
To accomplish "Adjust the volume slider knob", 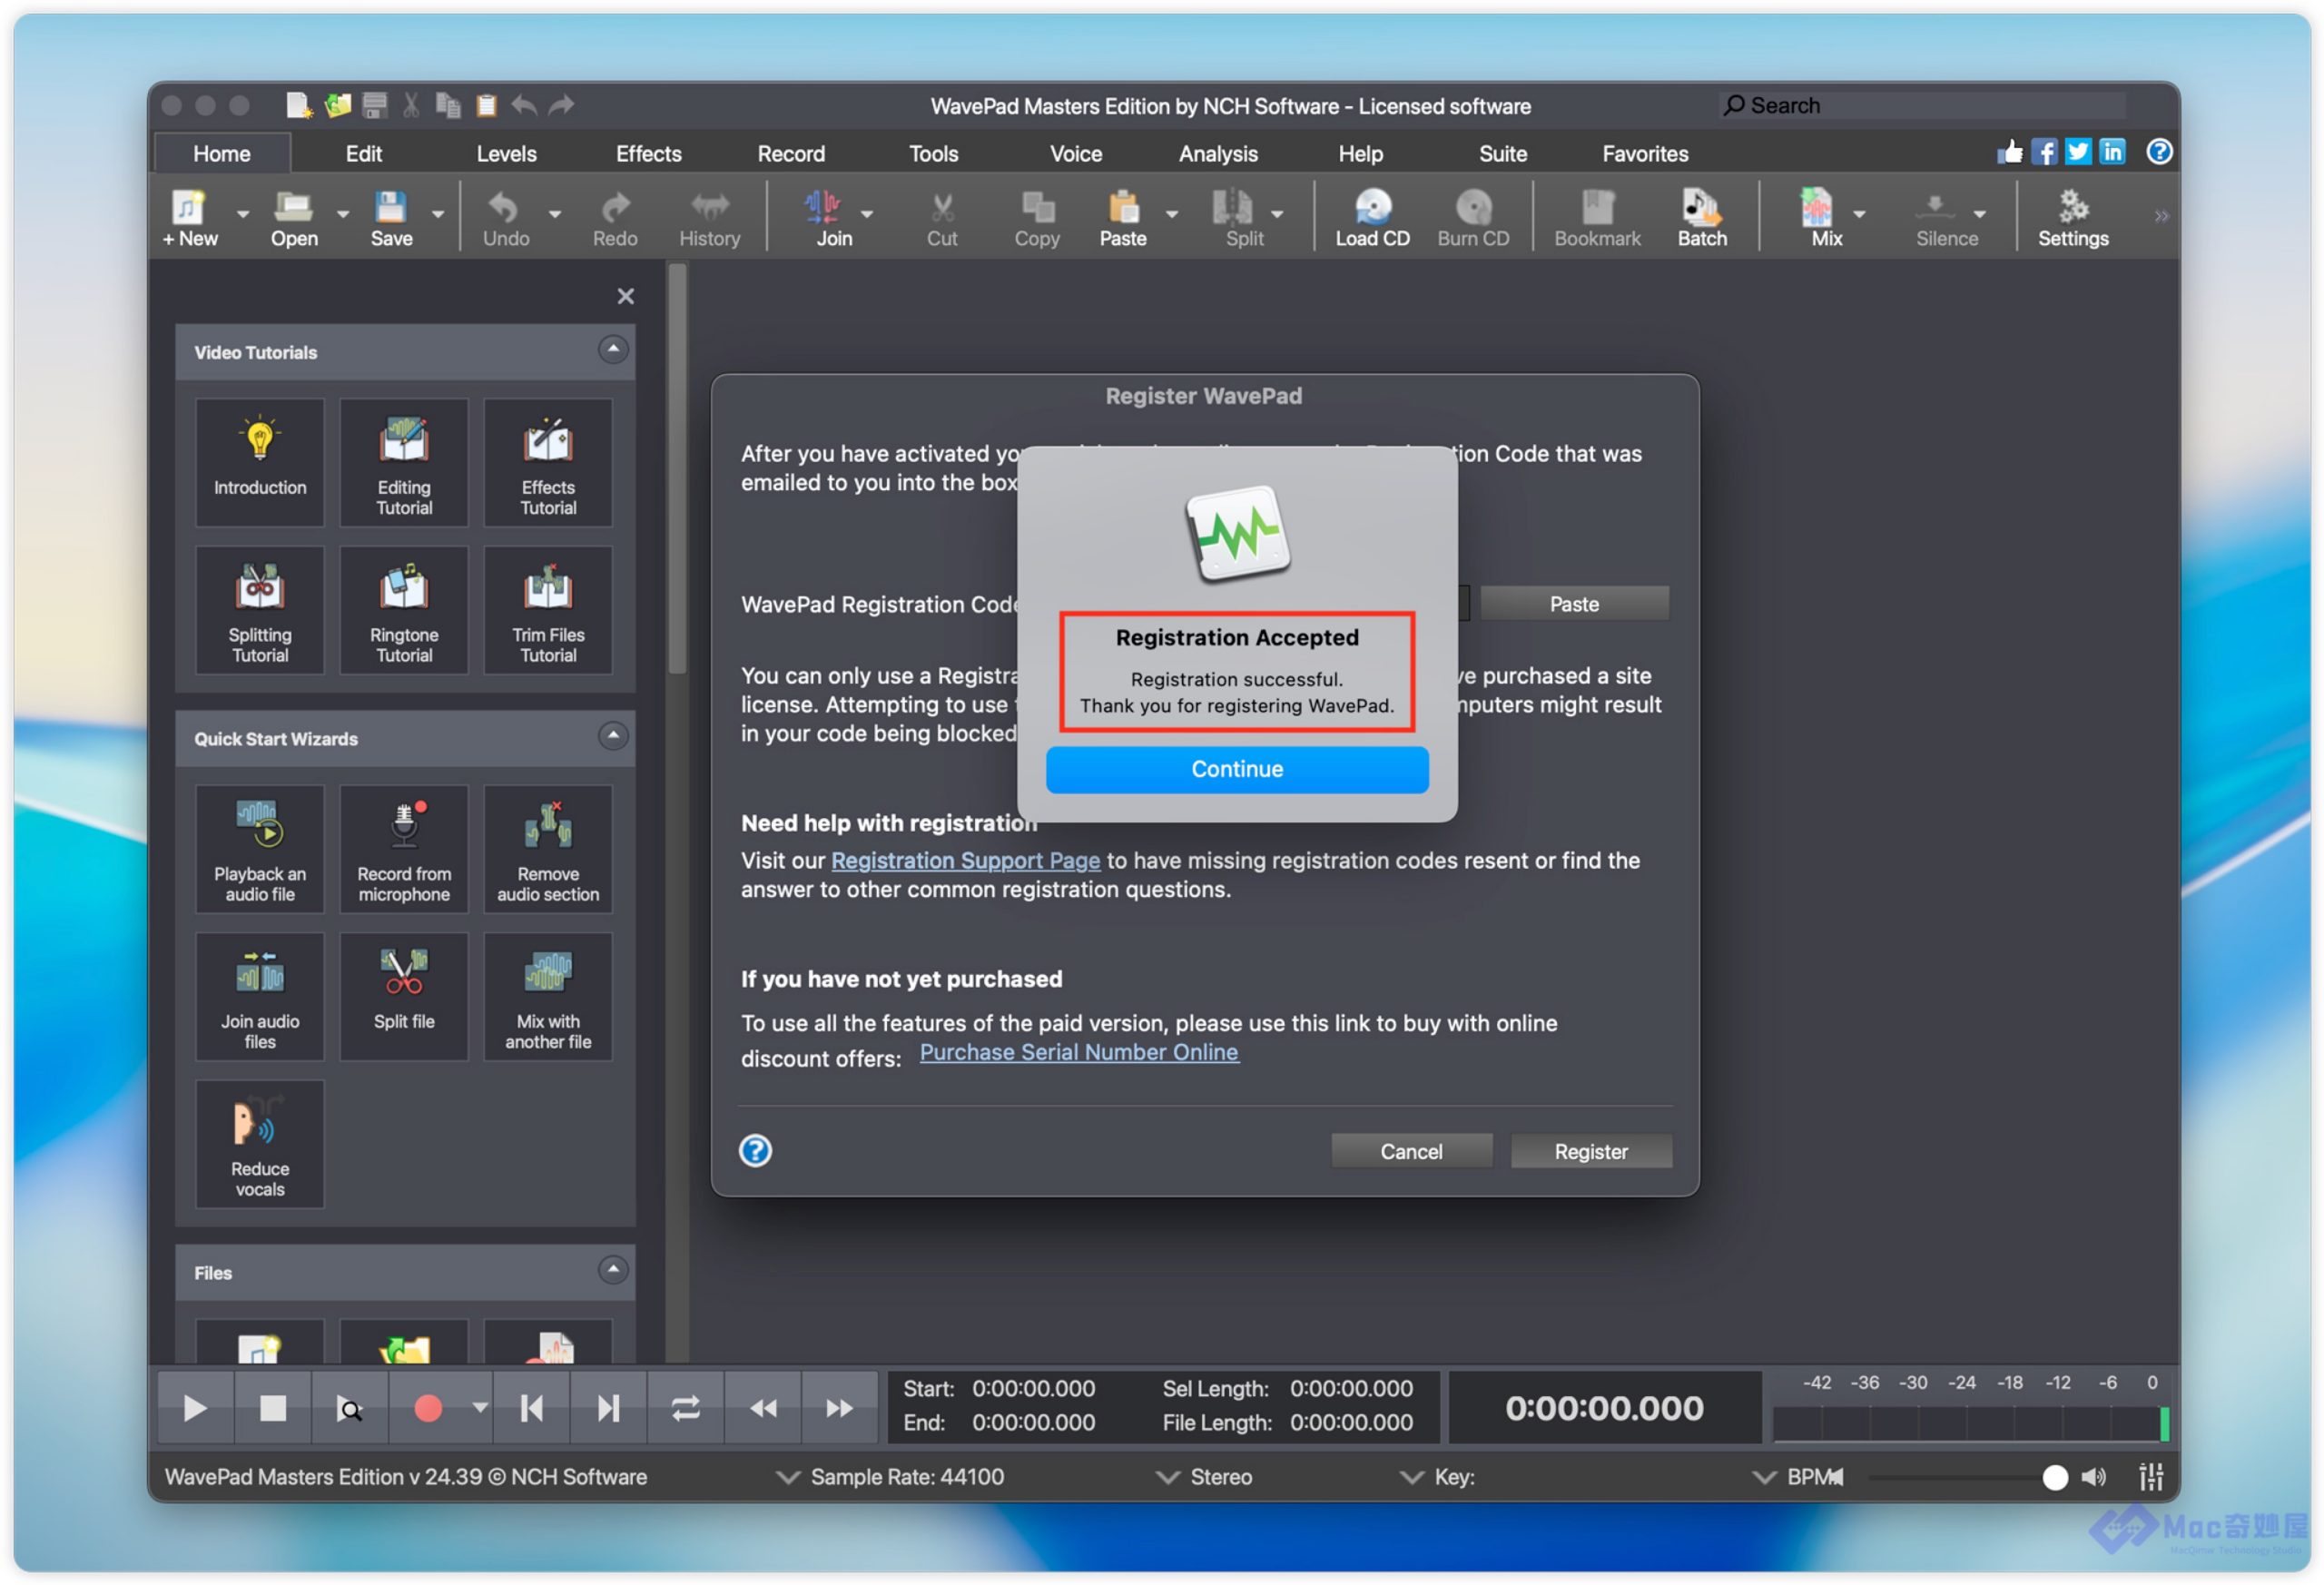I will pos(2055,1478).
